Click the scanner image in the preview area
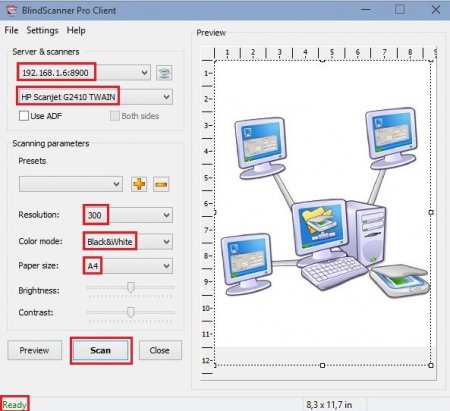Viewport: 450px width, 411px height. click(x=399, y=281)
